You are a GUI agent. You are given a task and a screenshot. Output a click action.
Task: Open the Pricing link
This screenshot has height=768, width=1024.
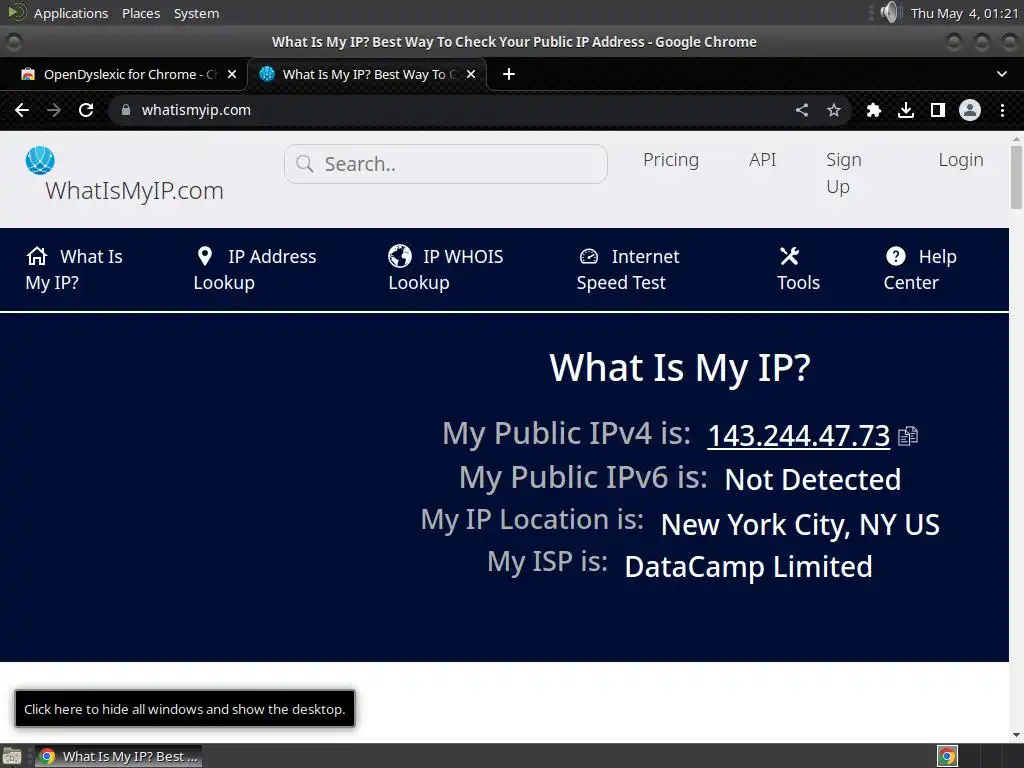(x=671, y=160)
